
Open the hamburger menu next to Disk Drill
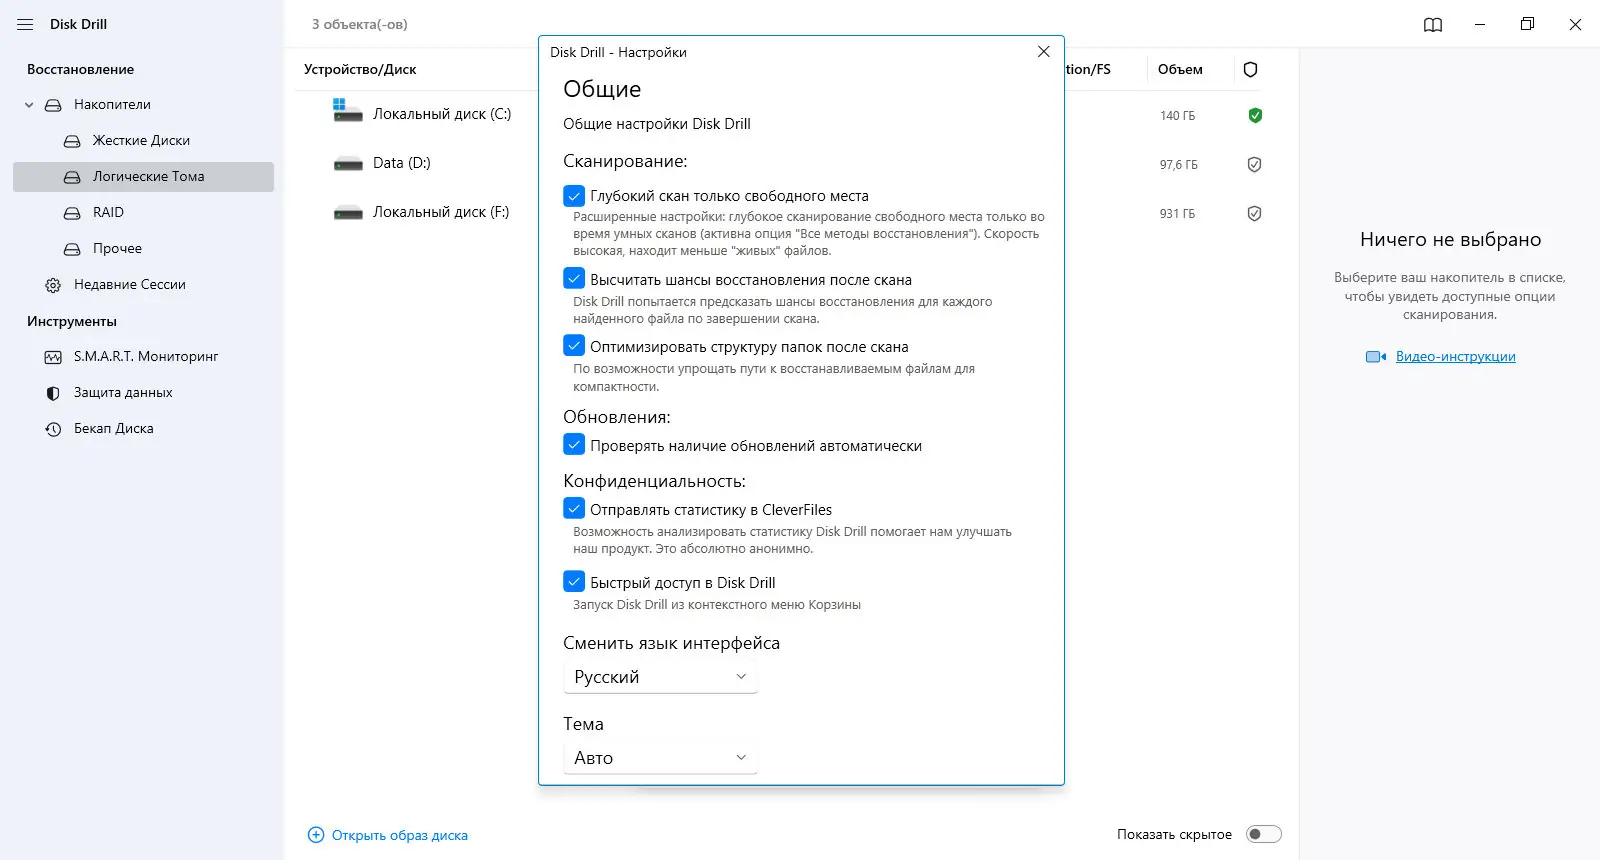click(x=25, y=24)
